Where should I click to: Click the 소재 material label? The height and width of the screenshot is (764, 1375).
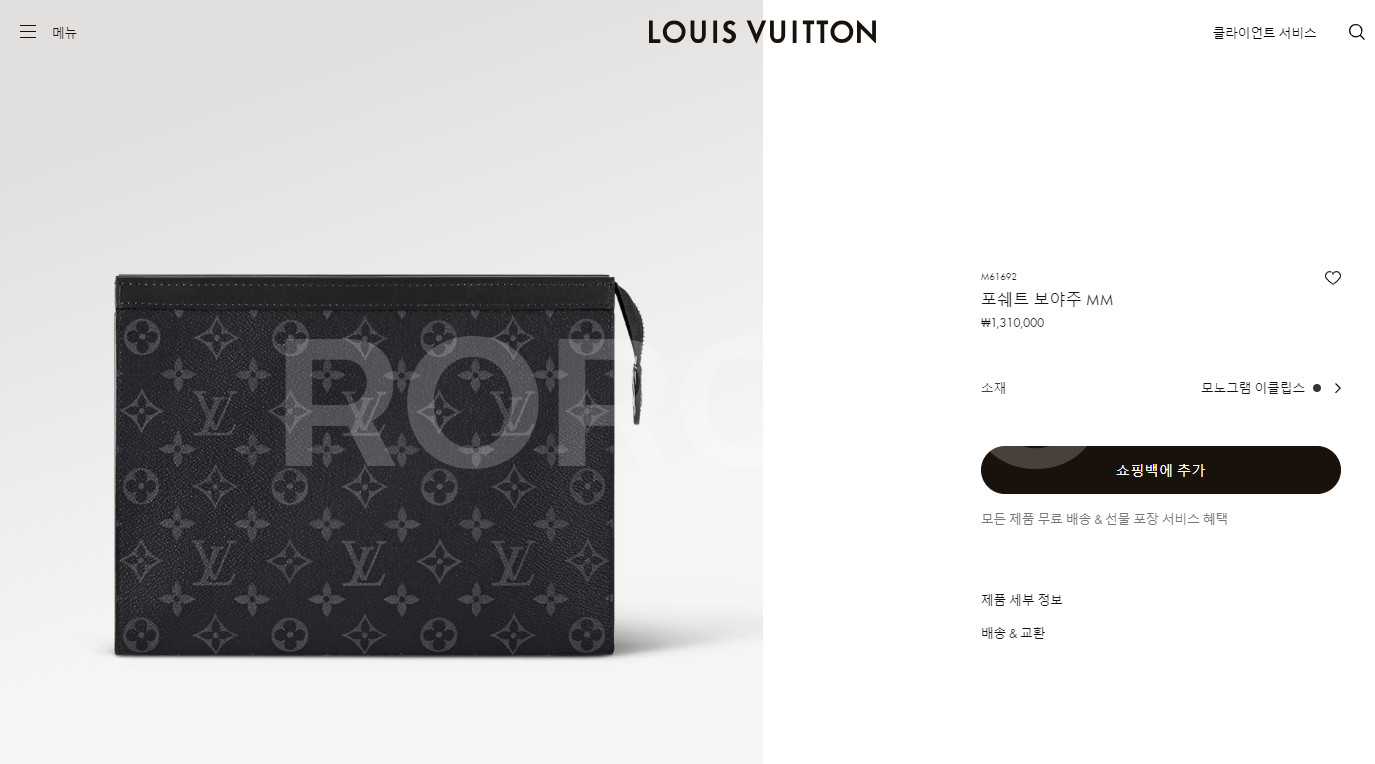(993, 388)
